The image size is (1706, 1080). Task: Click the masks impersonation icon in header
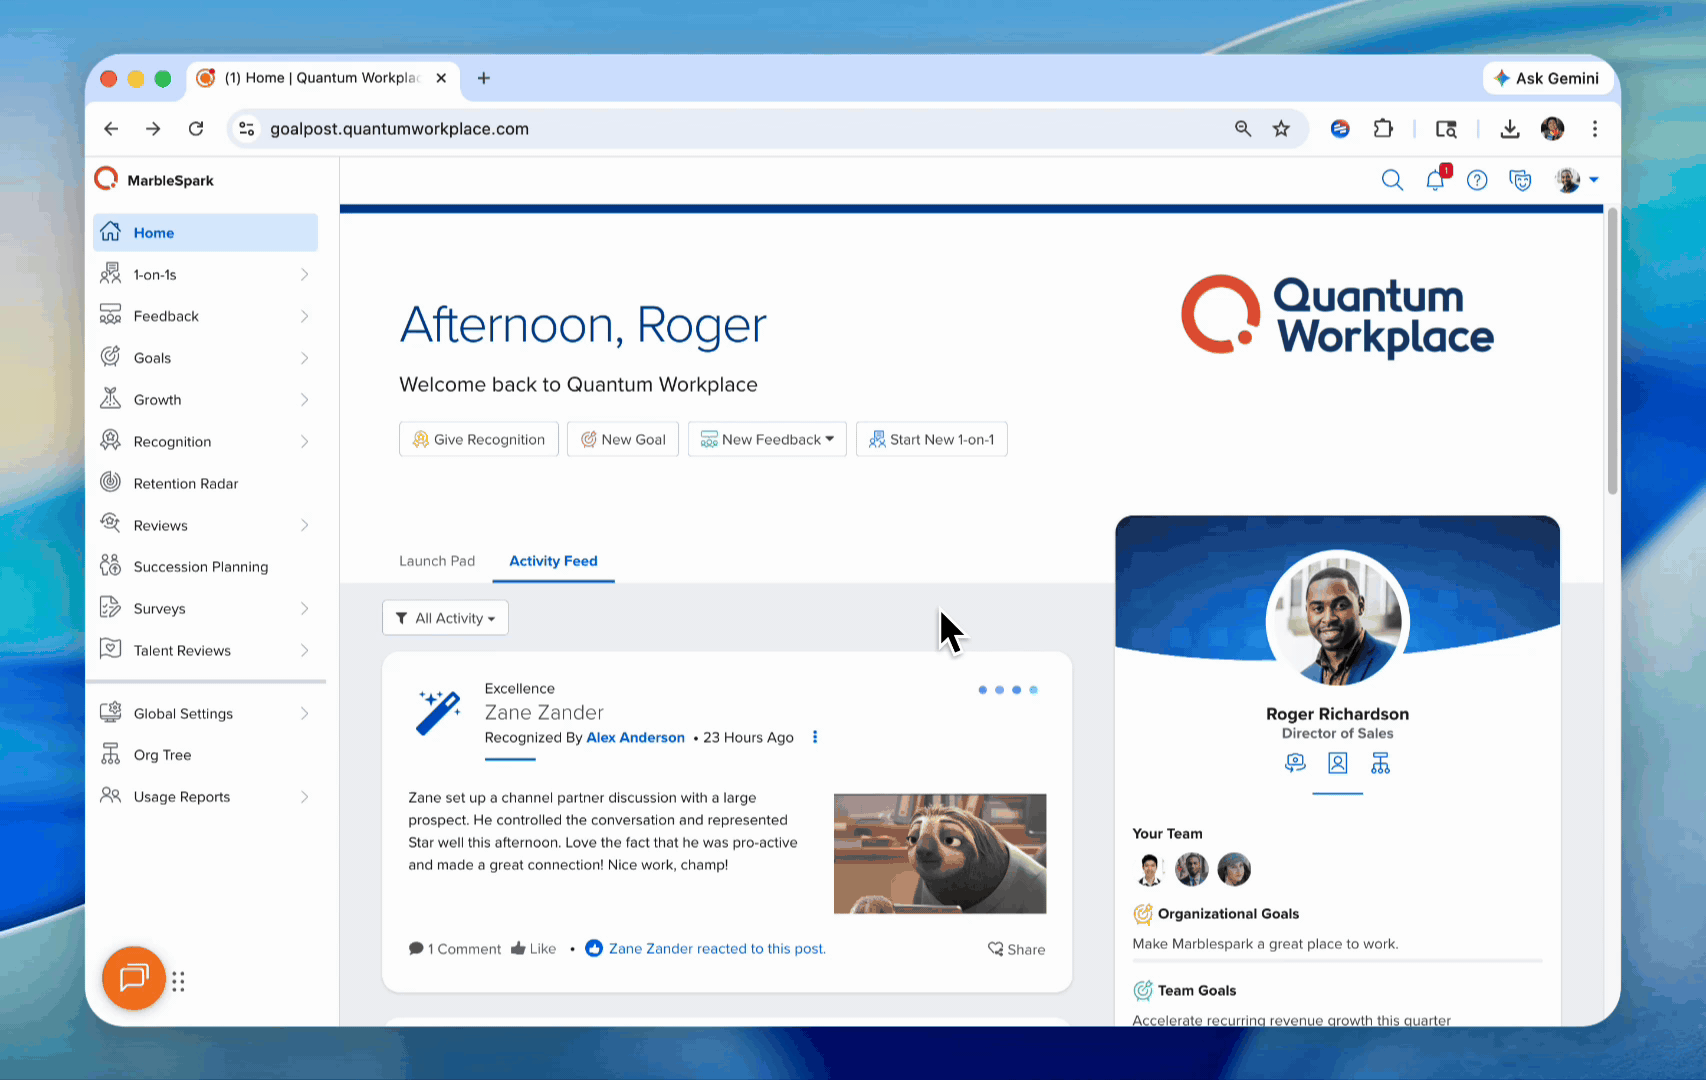1520,180
